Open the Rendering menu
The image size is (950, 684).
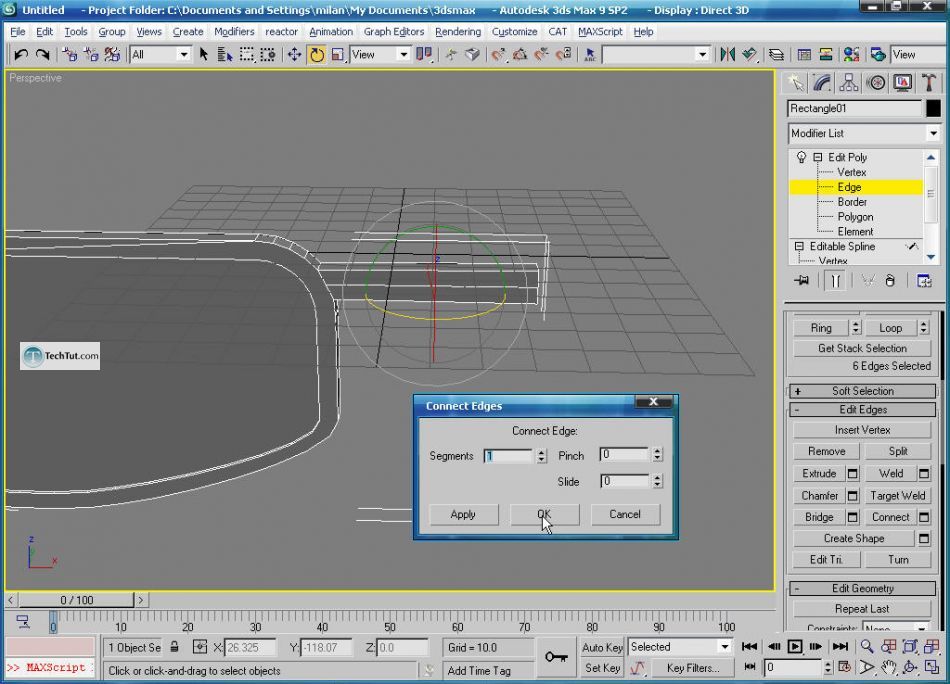(x=458, y=32)
